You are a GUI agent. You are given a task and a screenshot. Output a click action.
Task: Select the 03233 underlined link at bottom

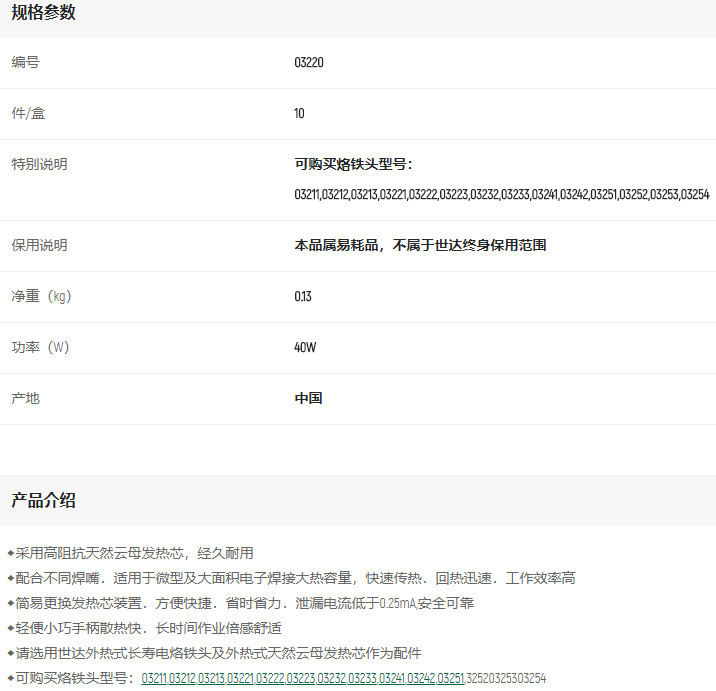pos(361,678)
